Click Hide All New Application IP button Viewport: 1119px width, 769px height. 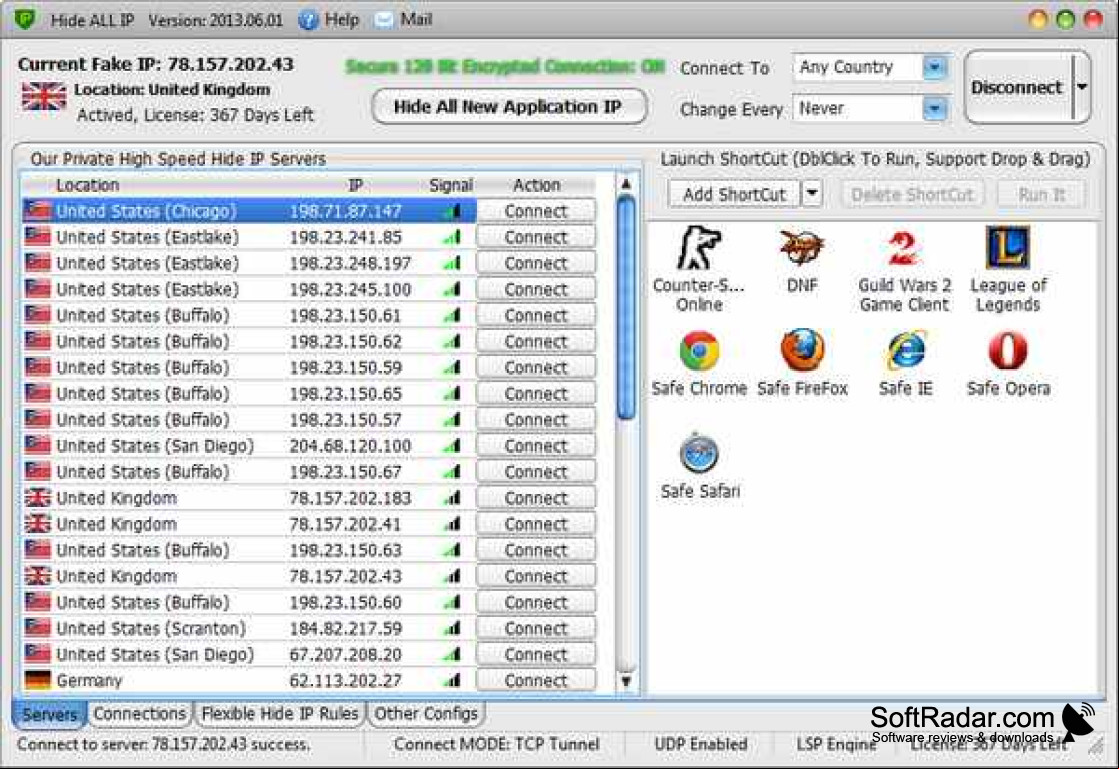508,107
